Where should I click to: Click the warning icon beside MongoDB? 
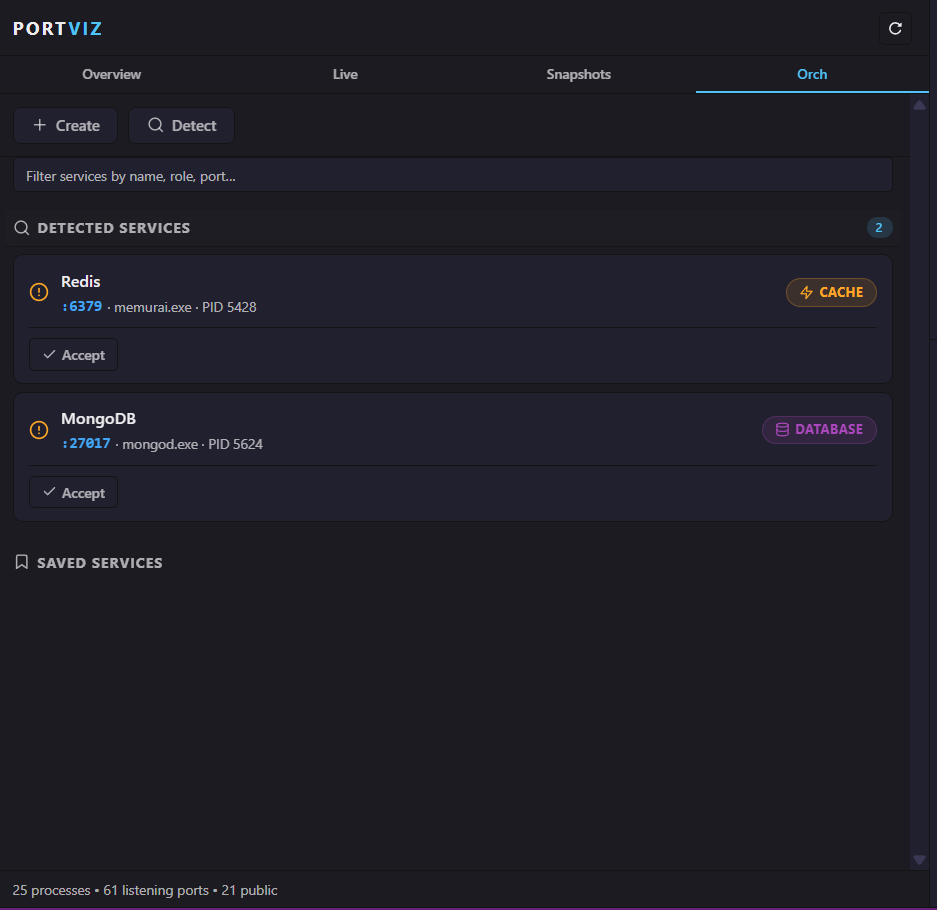coord(38,429)
